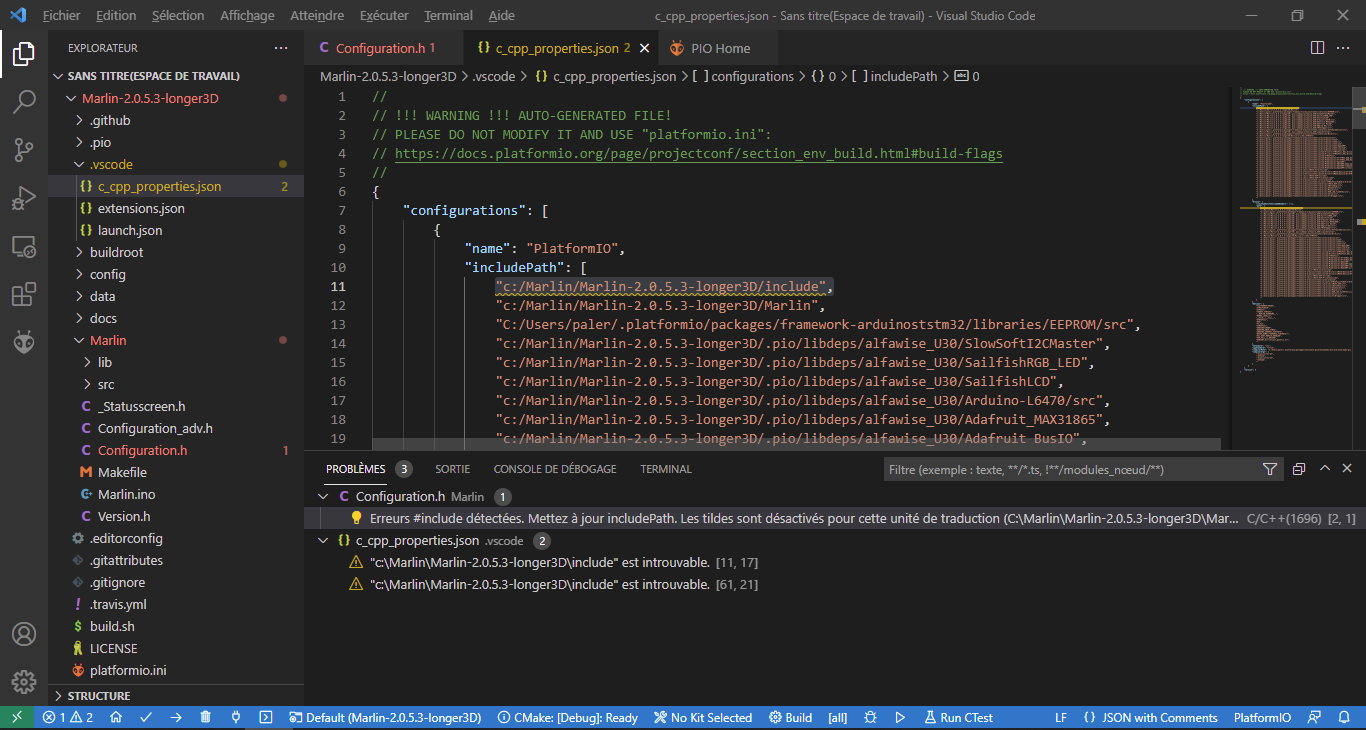1366x730 pixels.
Task: Click the CMake: [Debug]: Ready status item
Action: tap(567, 718)
